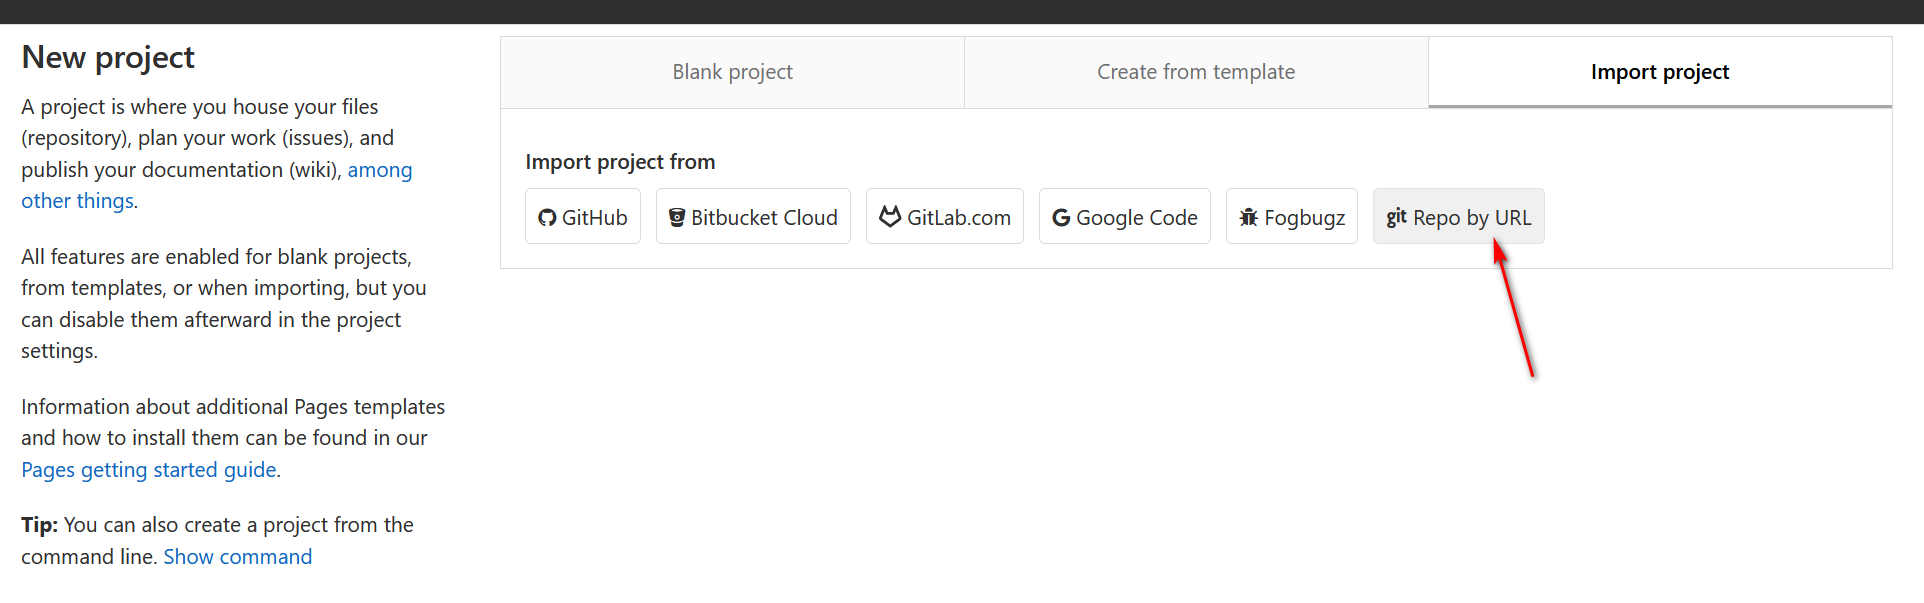
Task: Click the git logo icon
Action: tap(1396, 217)
